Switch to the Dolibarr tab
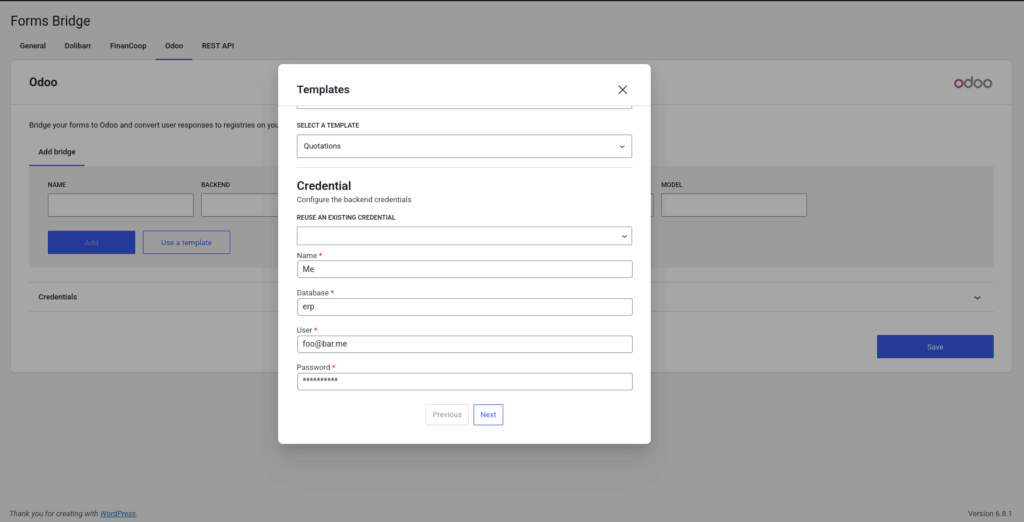Viewport: 1024px width, 522px height. (x=78, y=46)
